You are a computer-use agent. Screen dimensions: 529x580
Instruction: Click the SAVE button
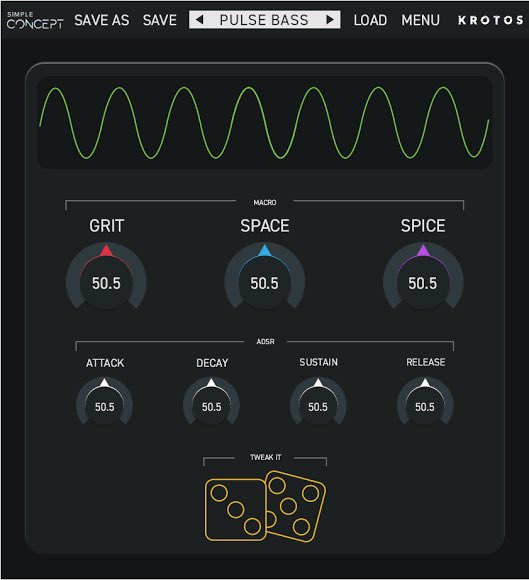[x=160, y=20]
